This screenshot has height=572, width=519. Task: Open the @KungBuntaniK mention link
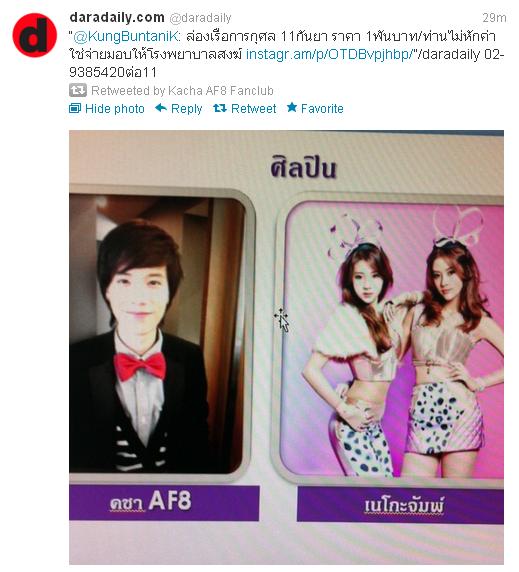point(126,36)
